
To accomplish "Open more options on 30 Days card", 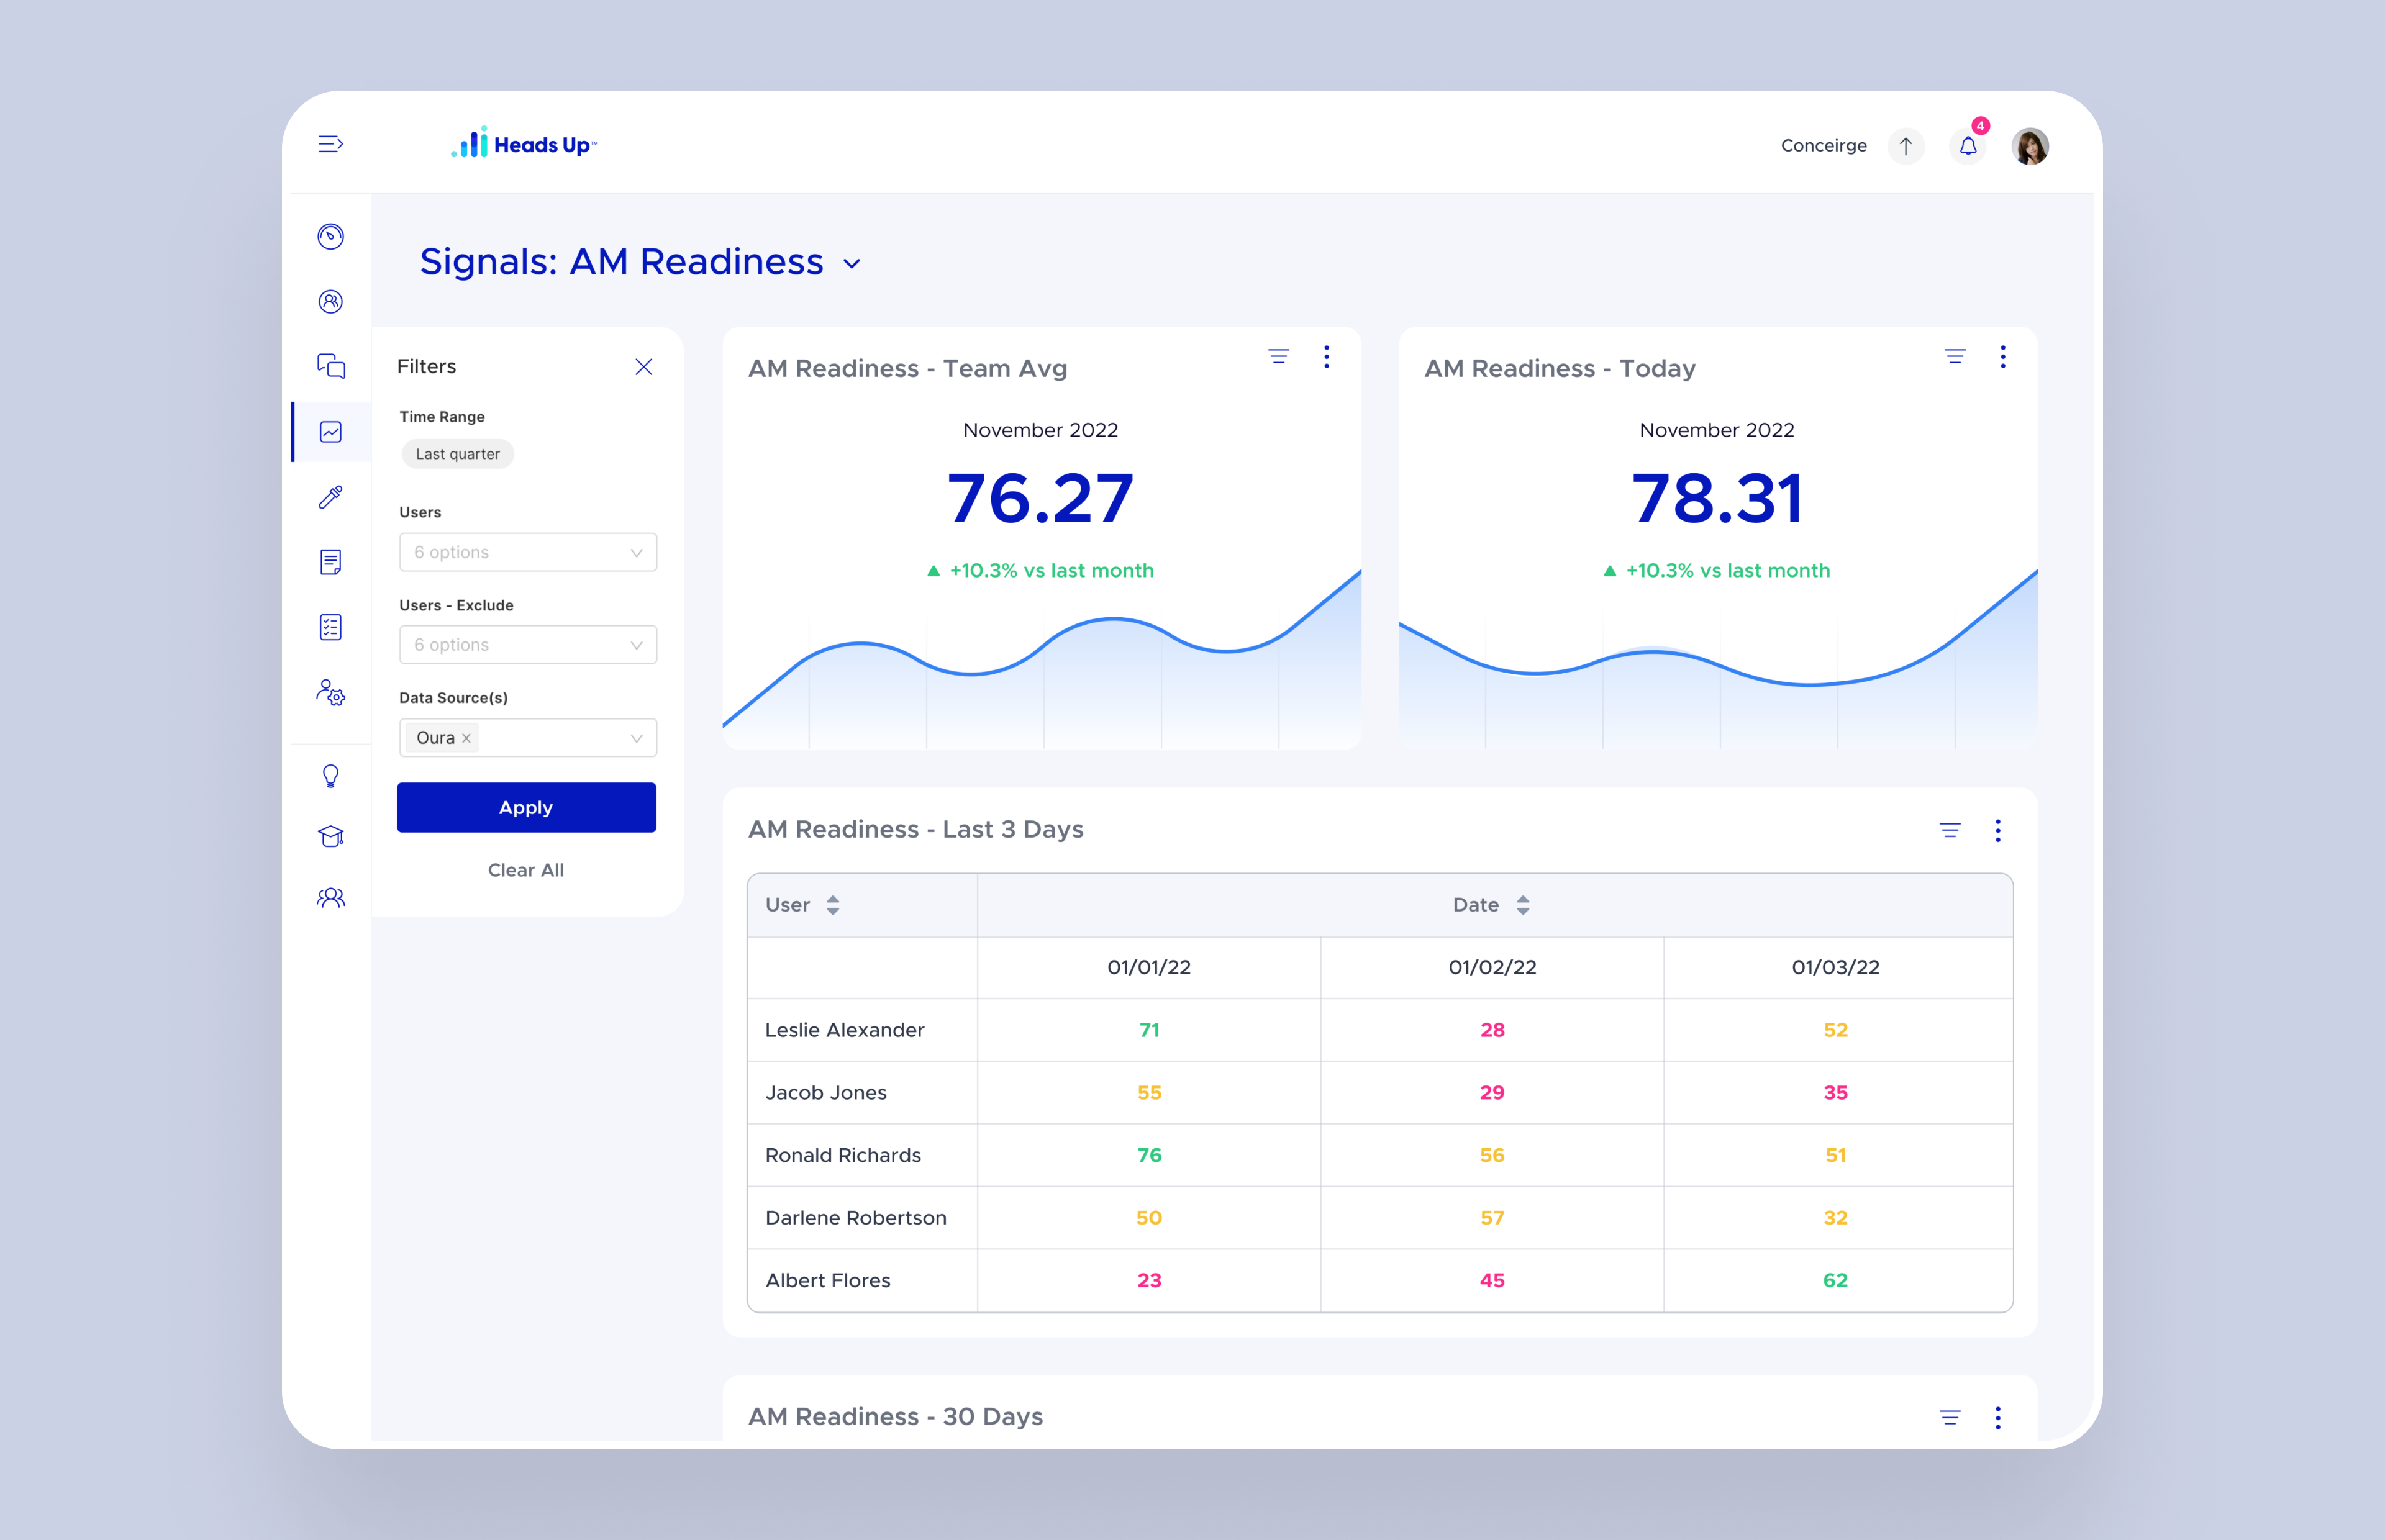I will click(x=1998, y=1418).
